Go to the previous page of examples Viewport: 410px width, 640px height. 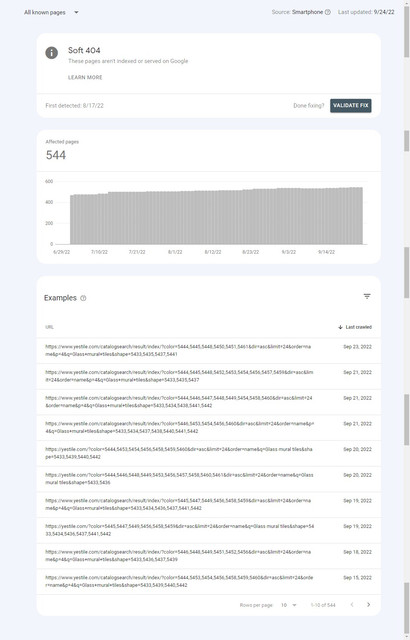(x=352, y=604)
